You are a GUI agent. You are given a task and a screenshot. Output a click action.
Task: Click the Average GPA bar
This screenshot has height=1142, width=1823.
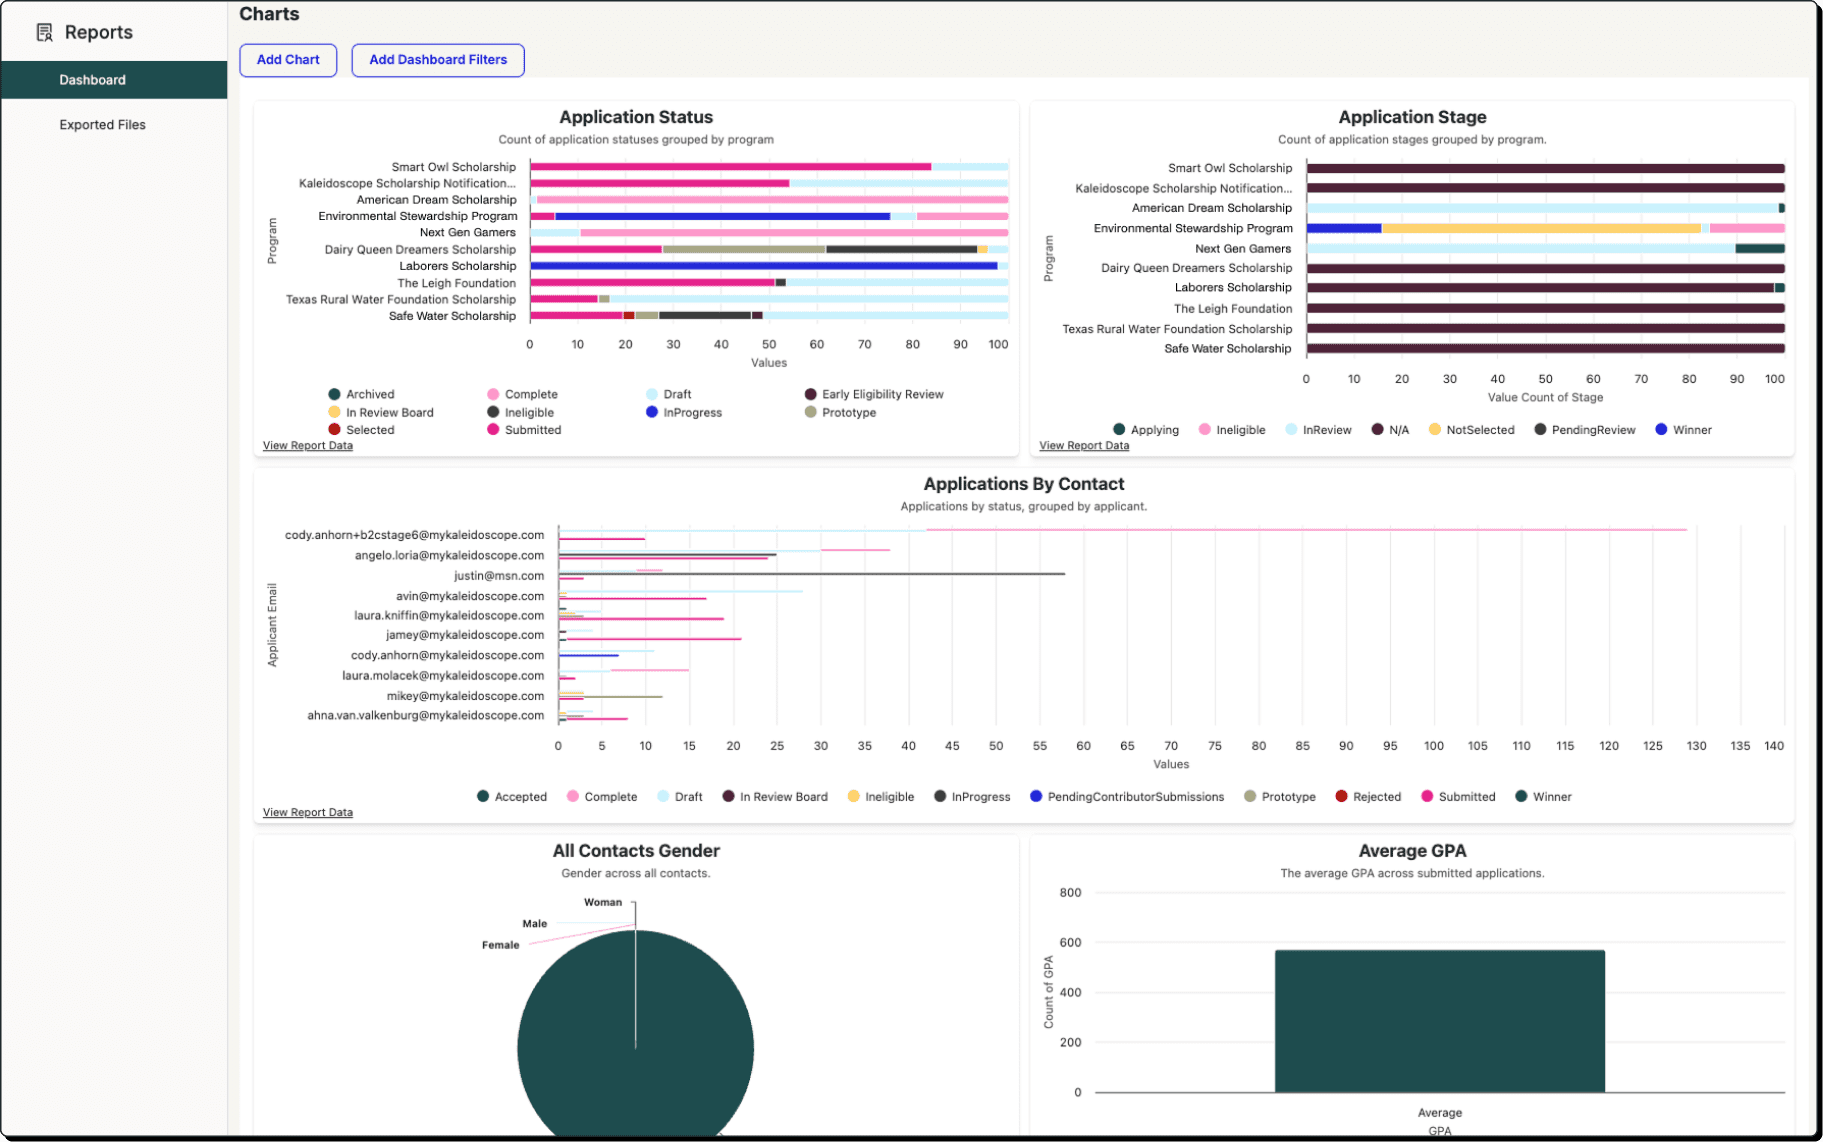point(1439,1020)
